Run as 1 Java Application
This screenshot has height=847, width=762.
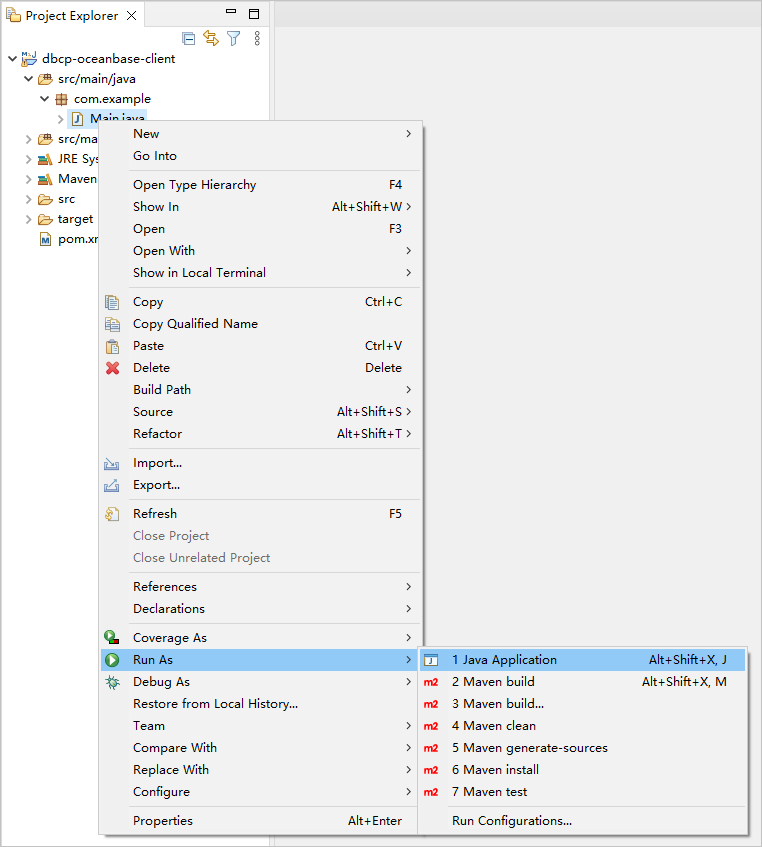[x=504, y=660]
